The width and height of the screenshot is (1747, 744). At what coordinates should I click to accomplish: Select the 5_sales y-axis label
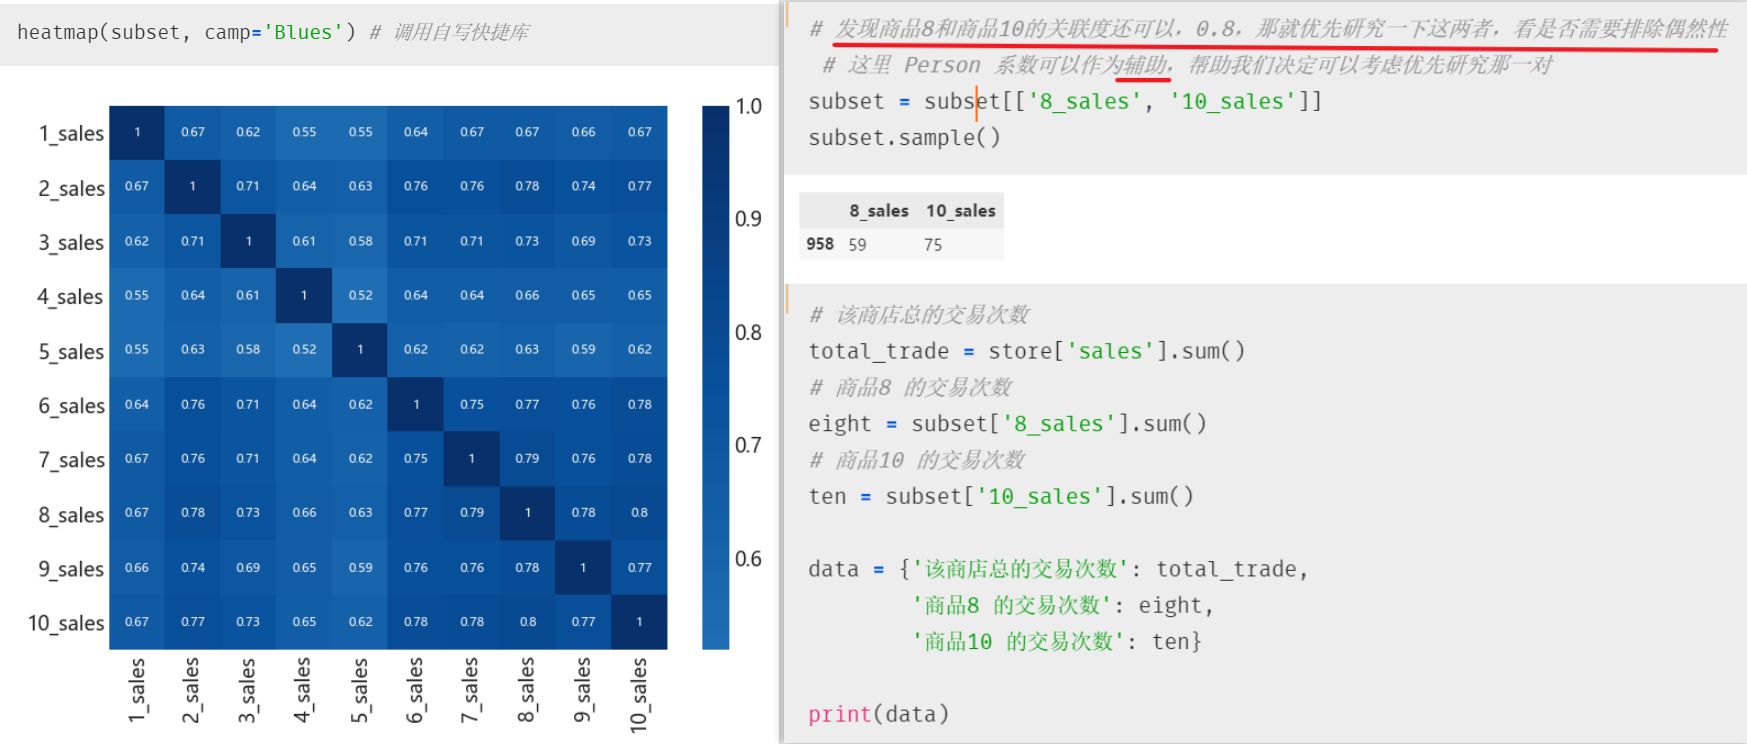71,351
